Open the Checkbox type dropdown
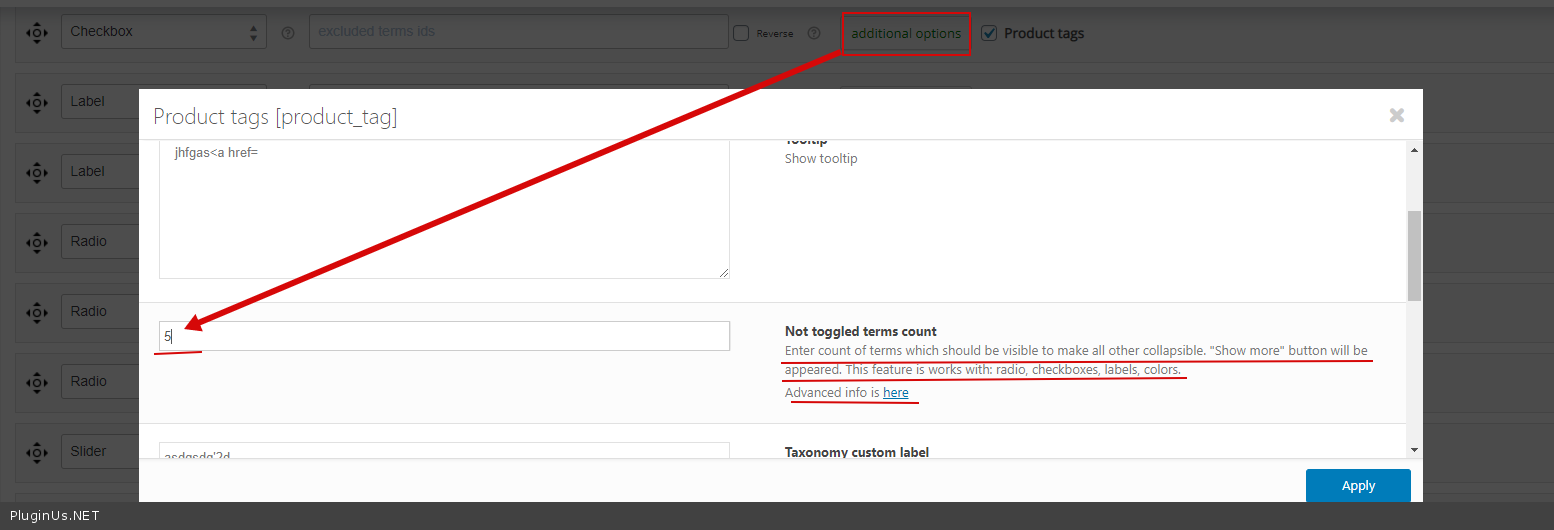 pyautogui.click(x=164, y=32)
